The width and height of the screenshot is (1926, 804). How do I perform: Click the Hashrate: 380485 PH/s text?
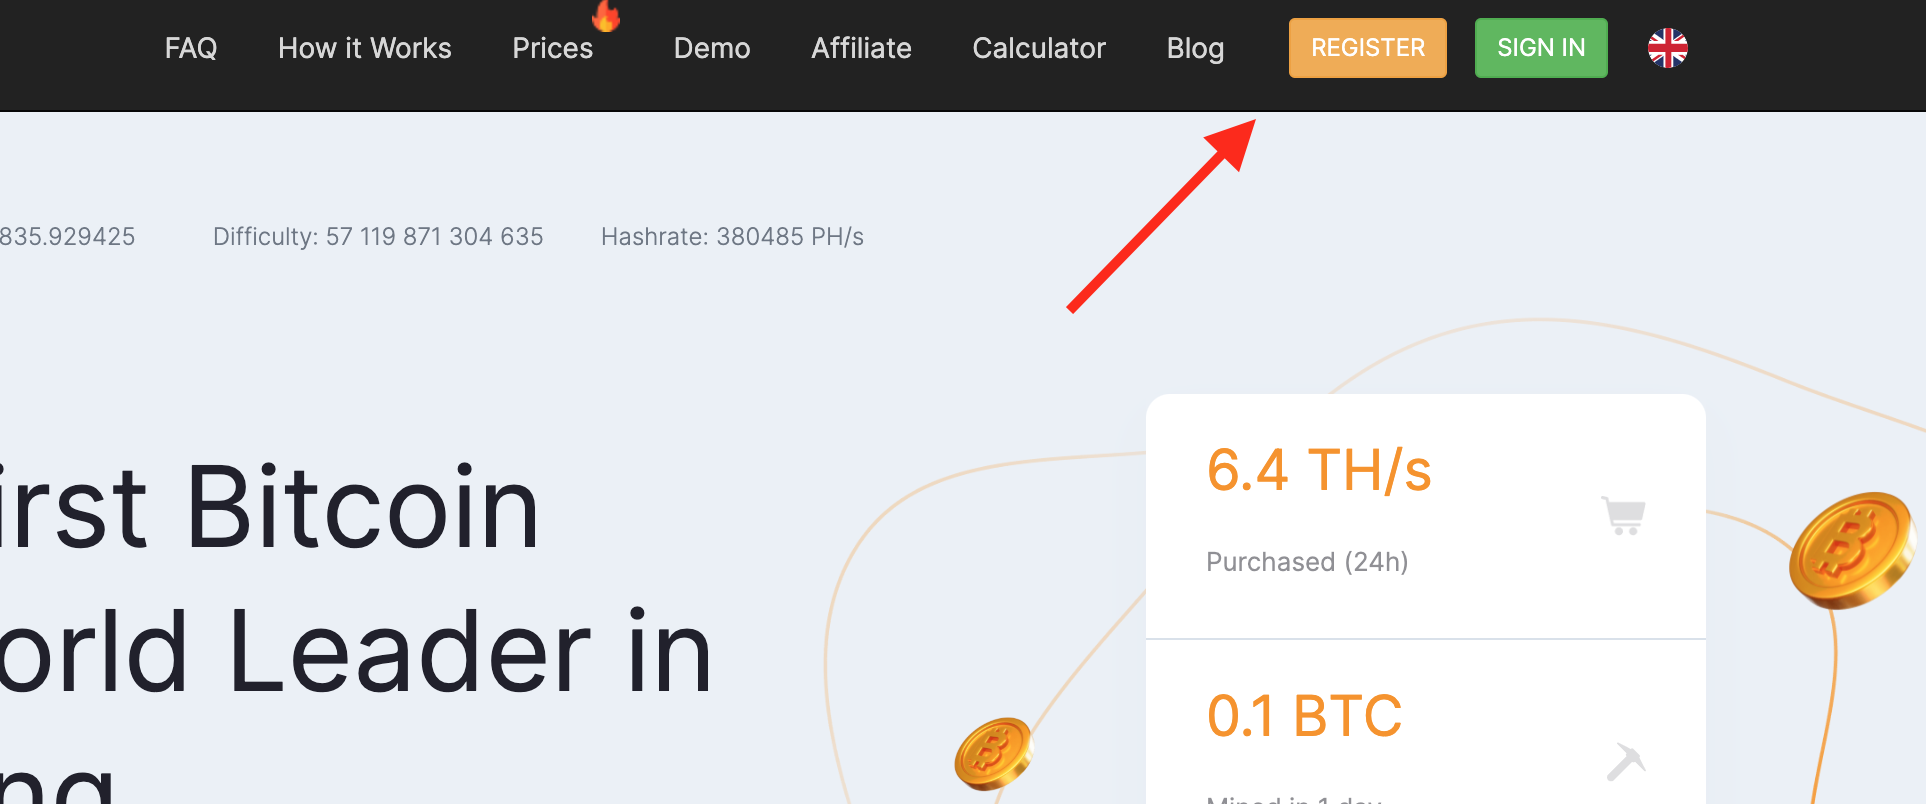pyautogui.click(x=732, y=237)
